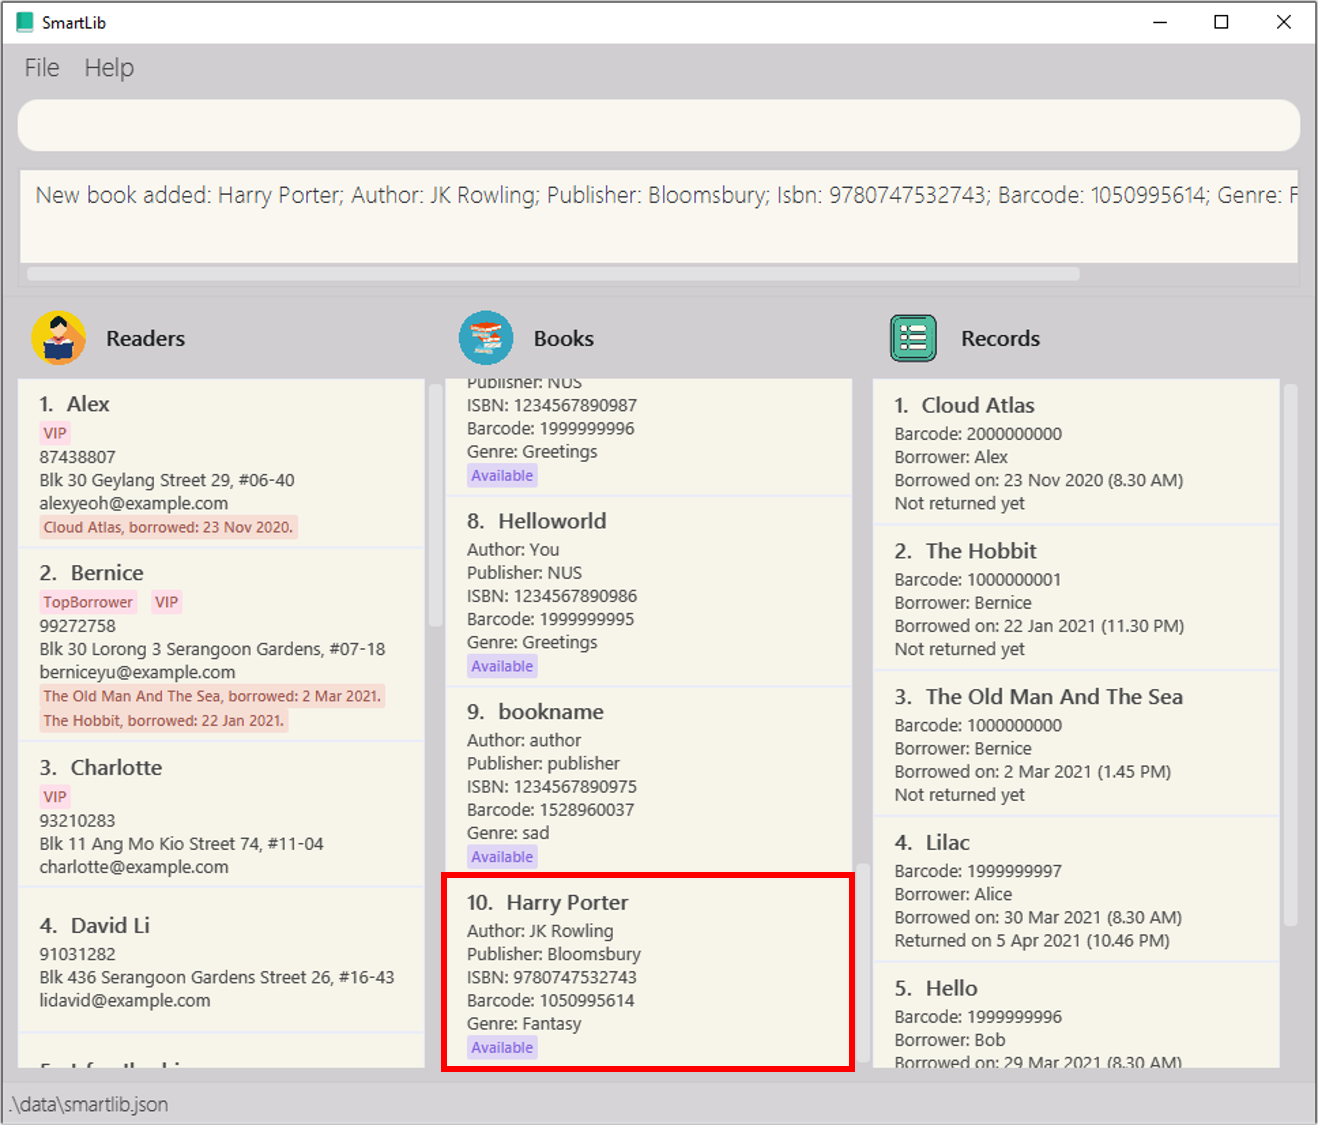Viewport: 1318px width, 1125px height.
Task: Click the VIP tag under Charlotte
Action: (55, 797)
